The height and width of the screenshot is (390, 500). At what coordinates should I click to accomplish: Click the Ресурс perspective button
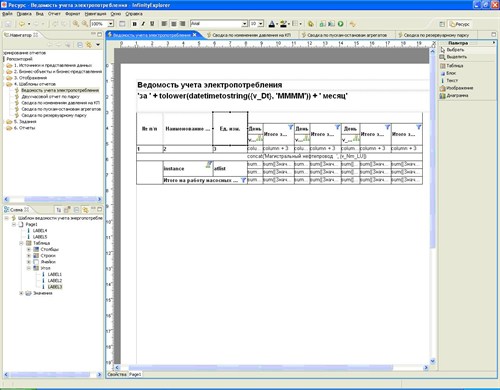coord(460,24)
